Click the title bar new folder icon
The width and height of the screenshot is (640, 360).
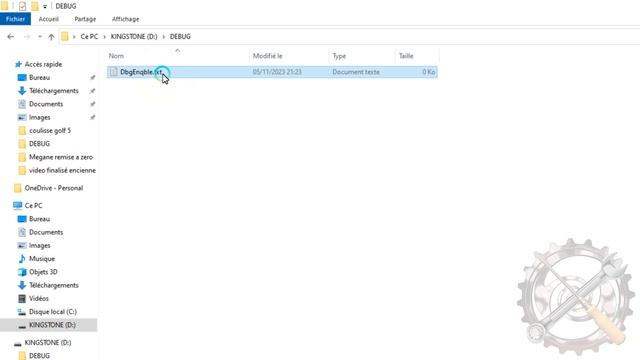point(35,6)
